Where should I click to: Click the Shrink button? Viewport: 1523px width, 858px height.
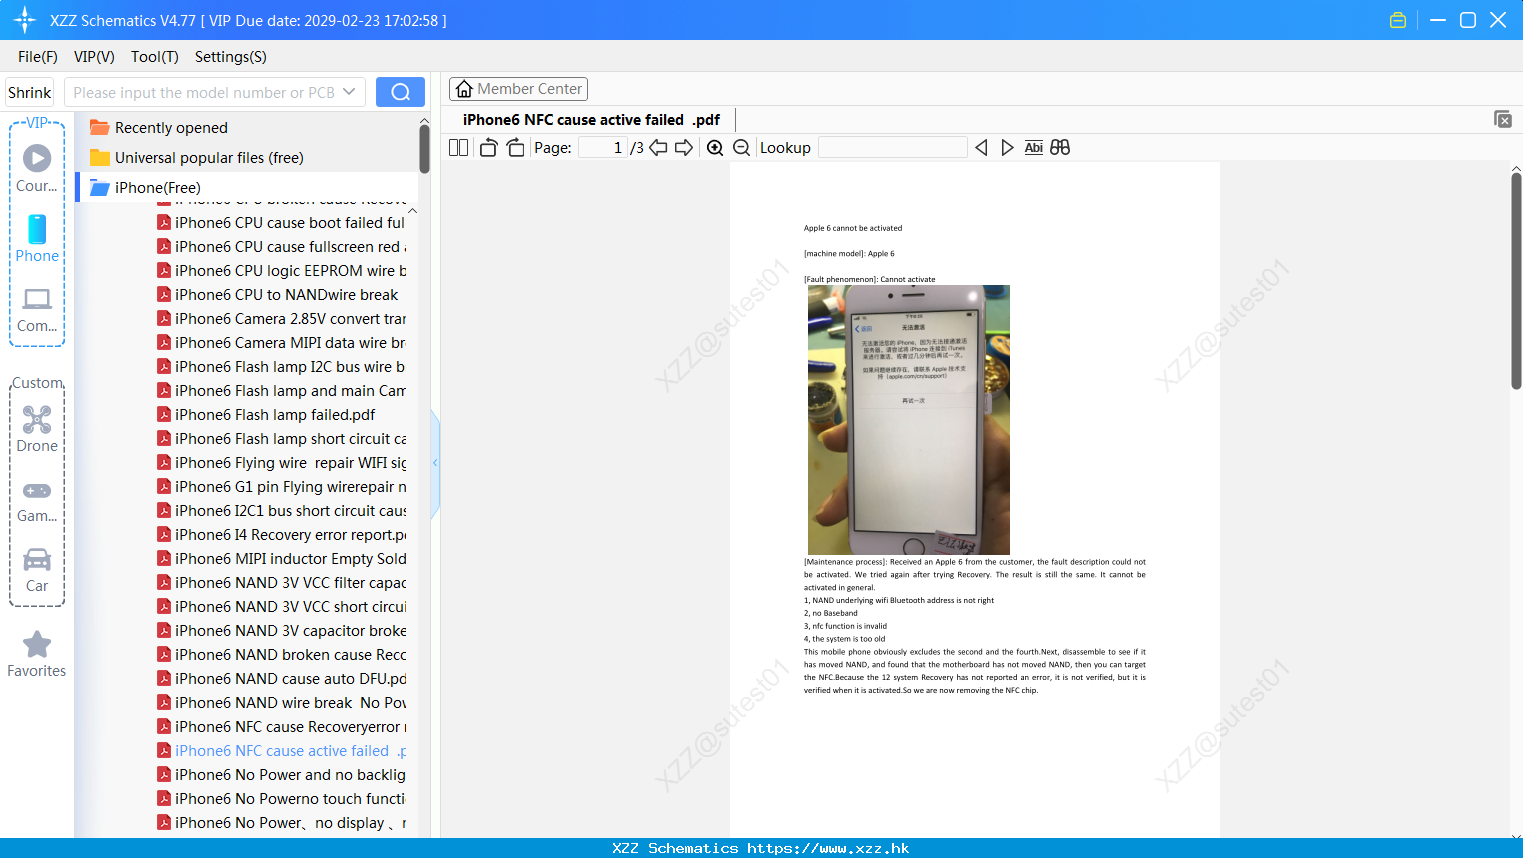tap(30, 92)
